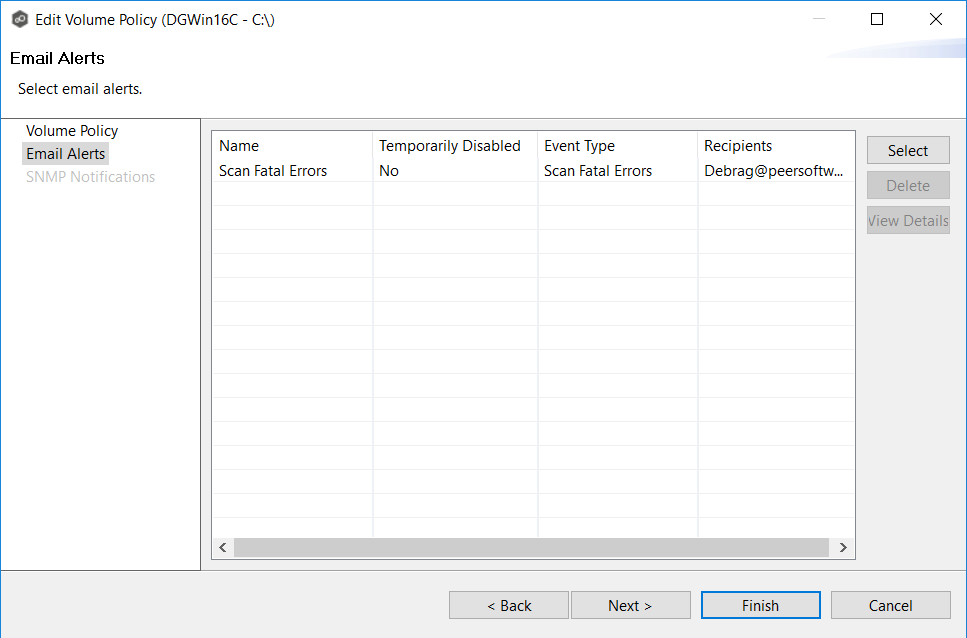Click the Delete button
The width and height of the screenshot is (967, 638).
[907, 186]
